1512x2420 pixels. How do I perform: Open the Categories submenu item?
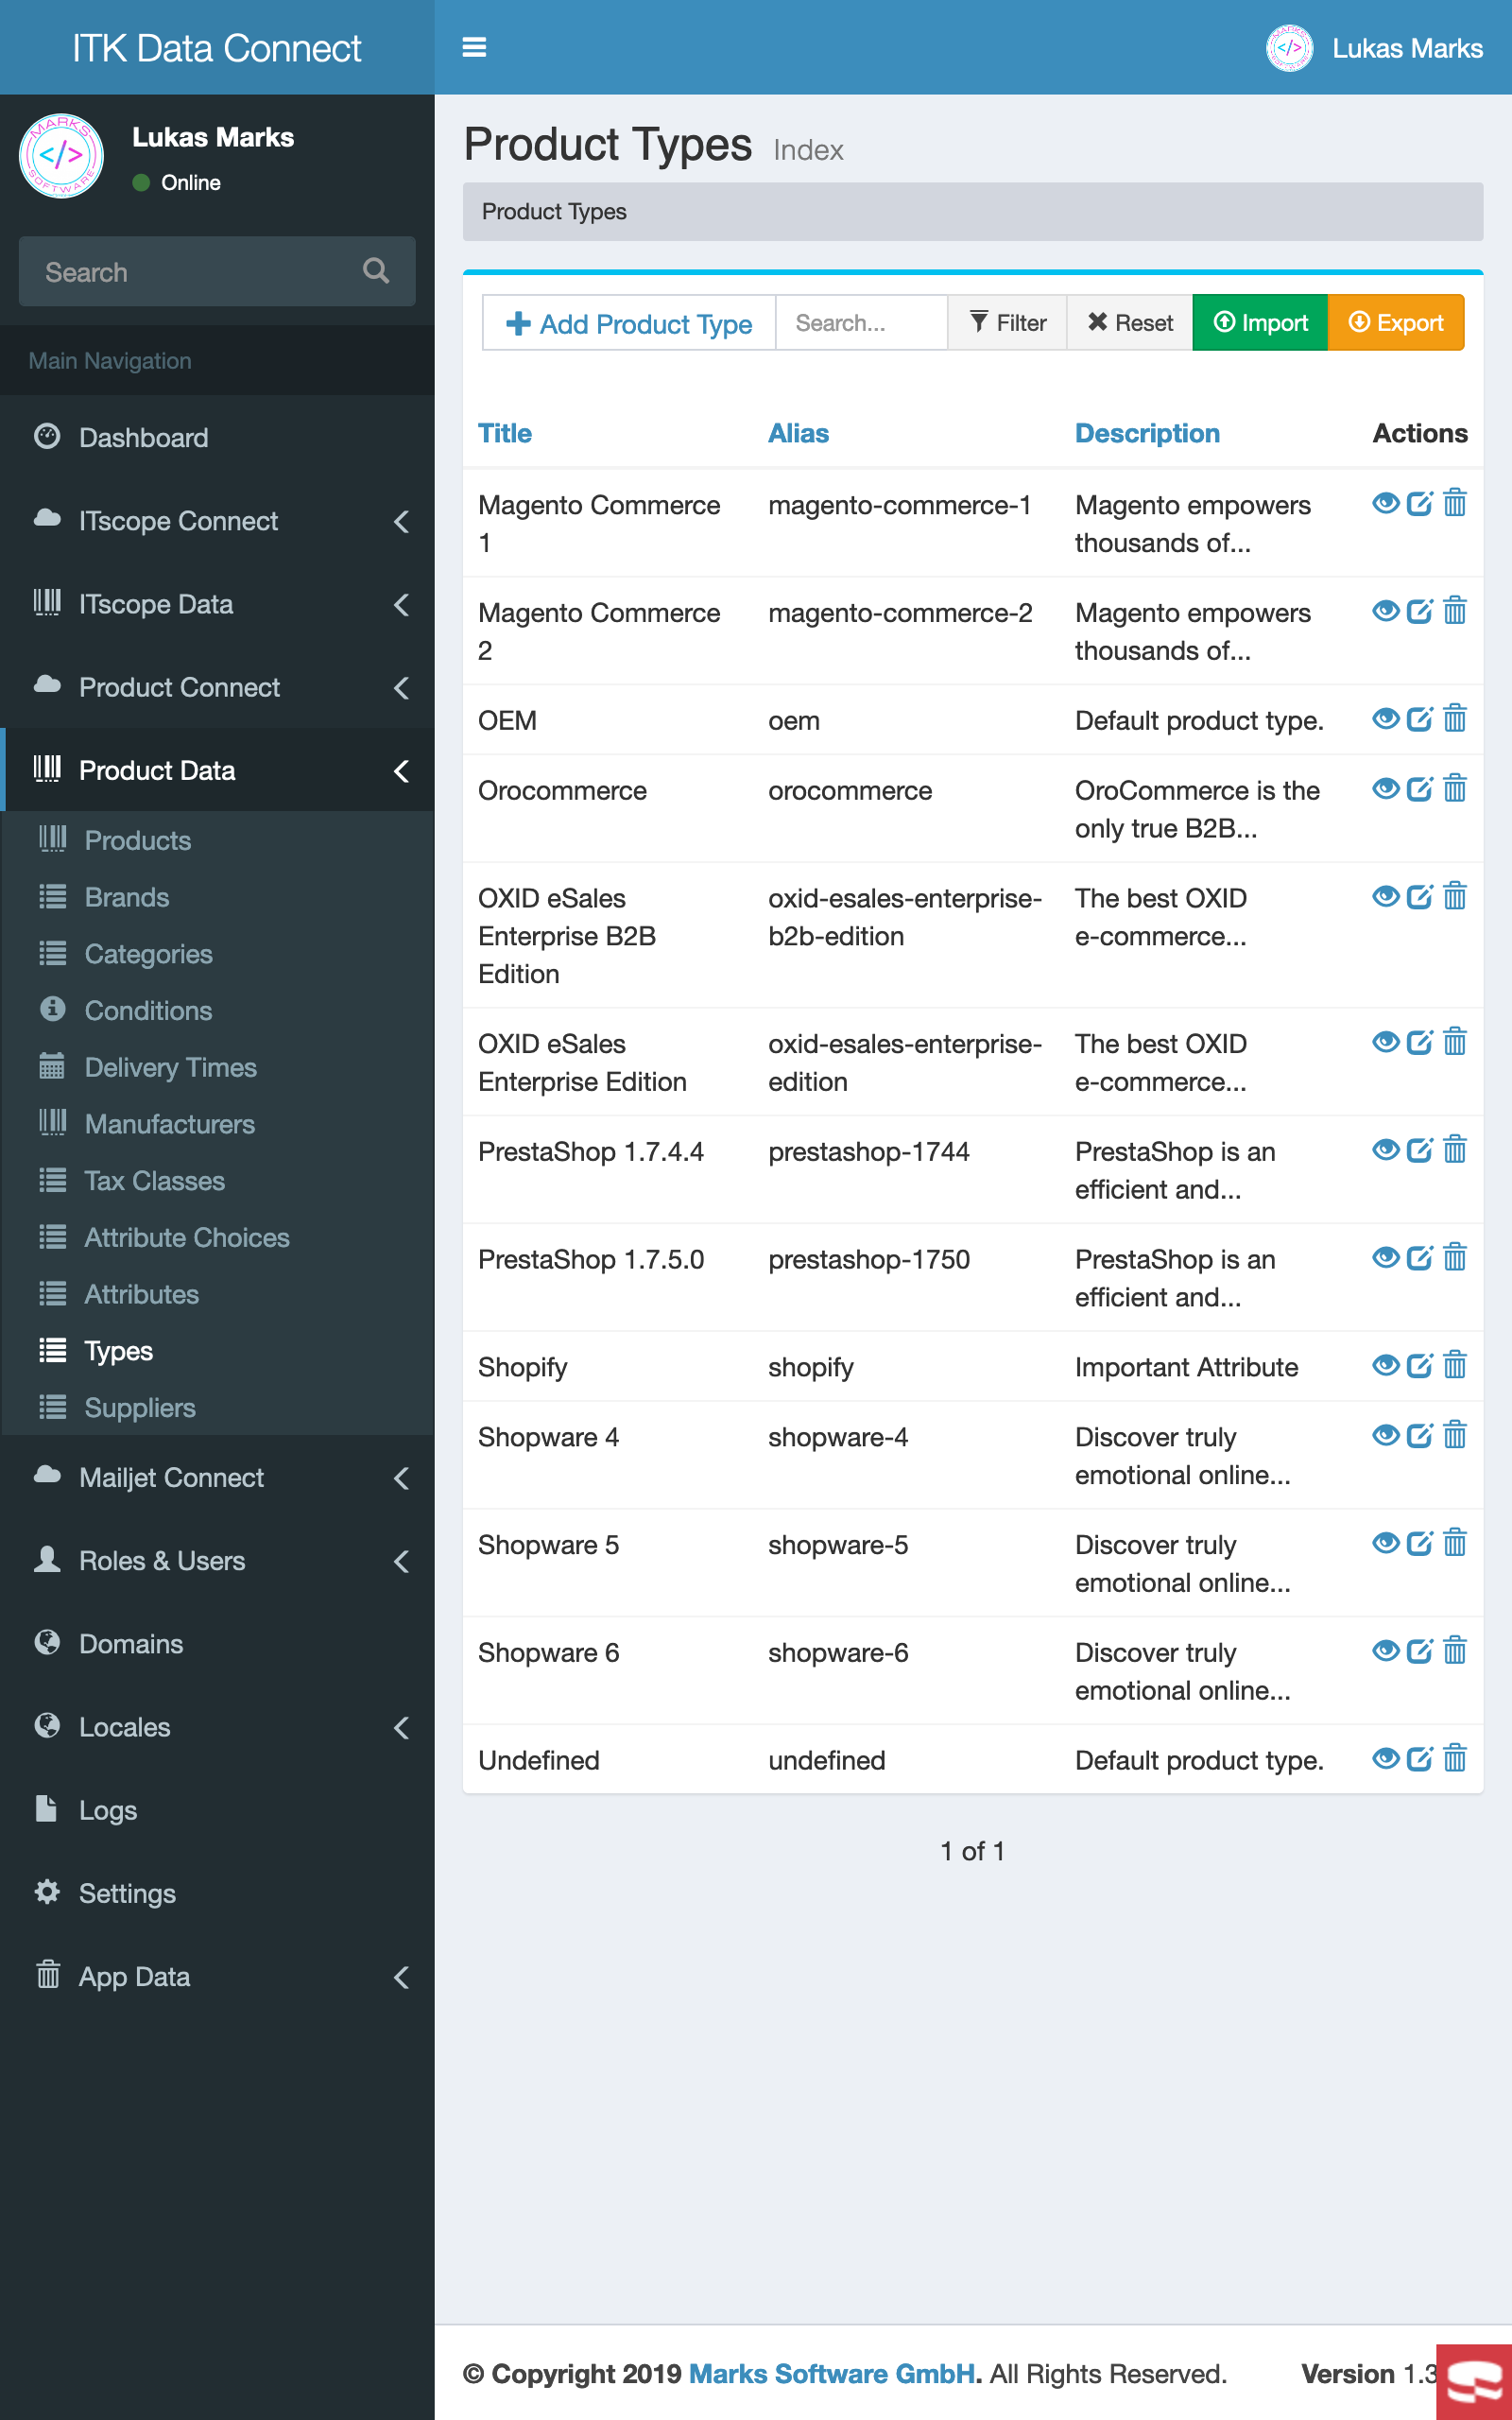click(217, 954)
